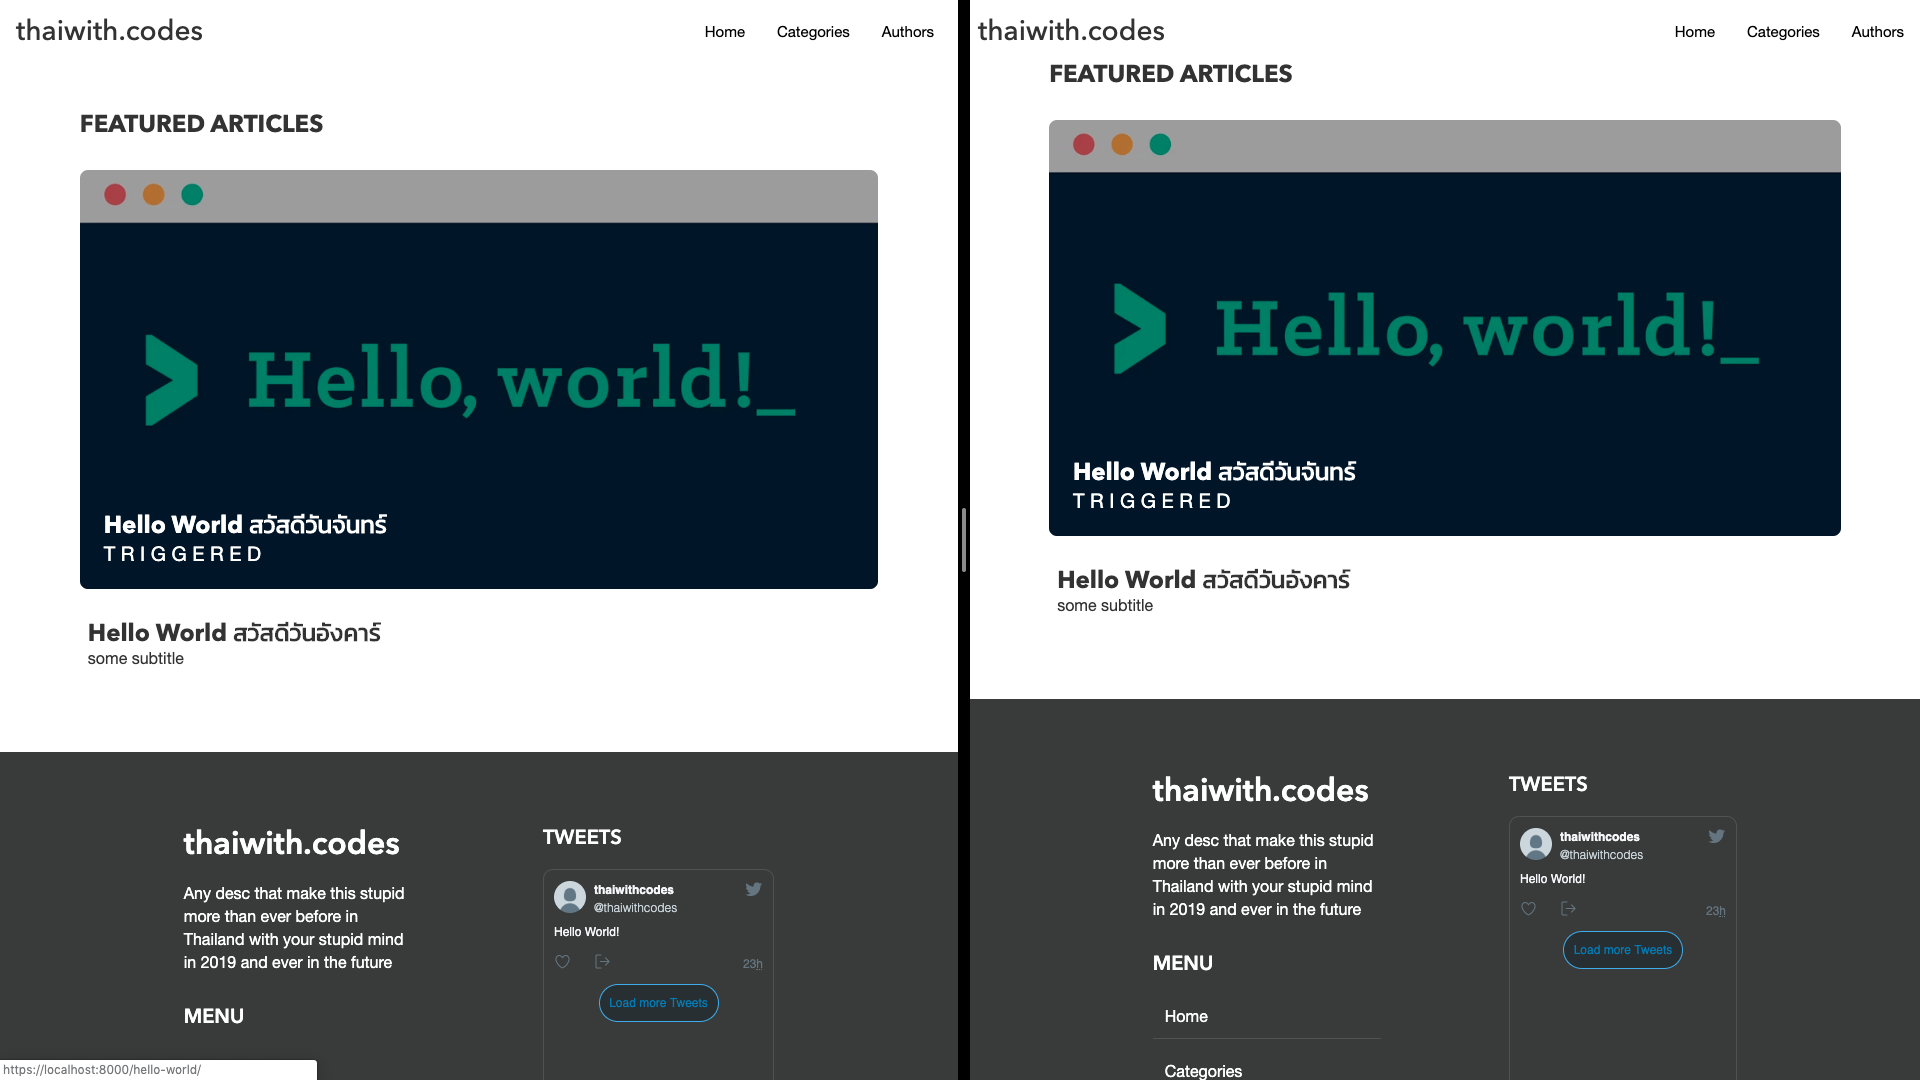1920x1080 pixels.
Task: Click the split-view divider handle
Action: [964, 540]
